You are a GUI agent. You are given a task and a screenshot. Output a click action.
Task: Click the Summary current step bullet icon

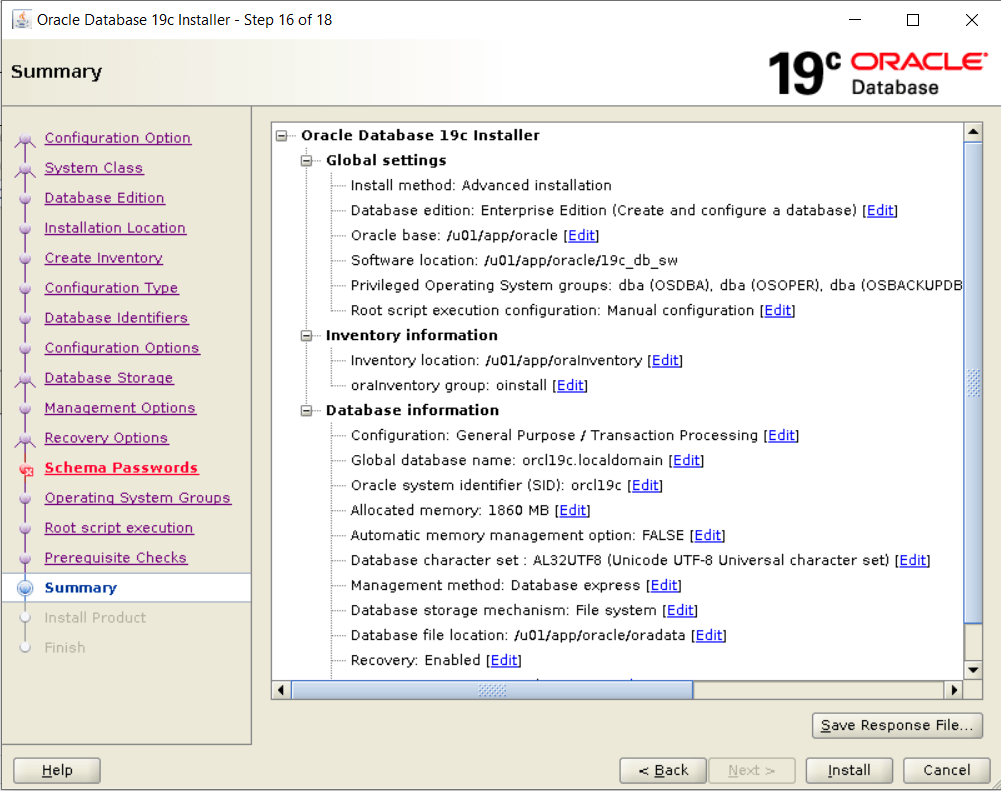pos(26,588)
